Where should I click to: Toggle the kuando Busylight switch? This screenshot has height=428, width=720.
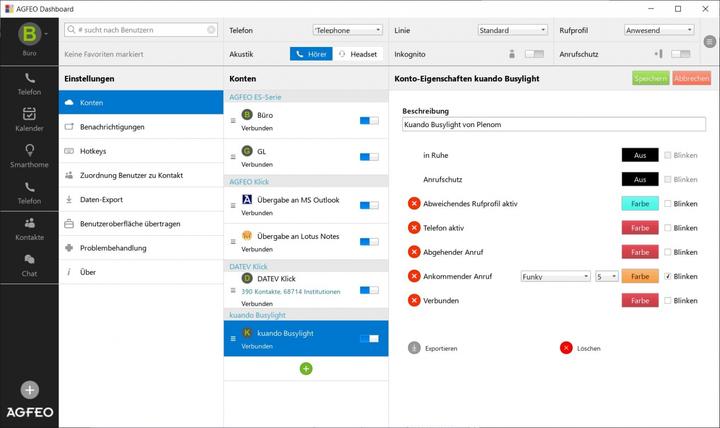pos(369,338)
